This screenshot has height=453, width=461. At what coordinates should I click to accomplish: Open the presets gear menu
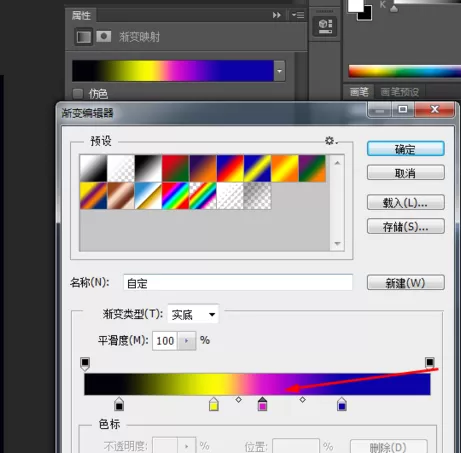click(331, 141)
